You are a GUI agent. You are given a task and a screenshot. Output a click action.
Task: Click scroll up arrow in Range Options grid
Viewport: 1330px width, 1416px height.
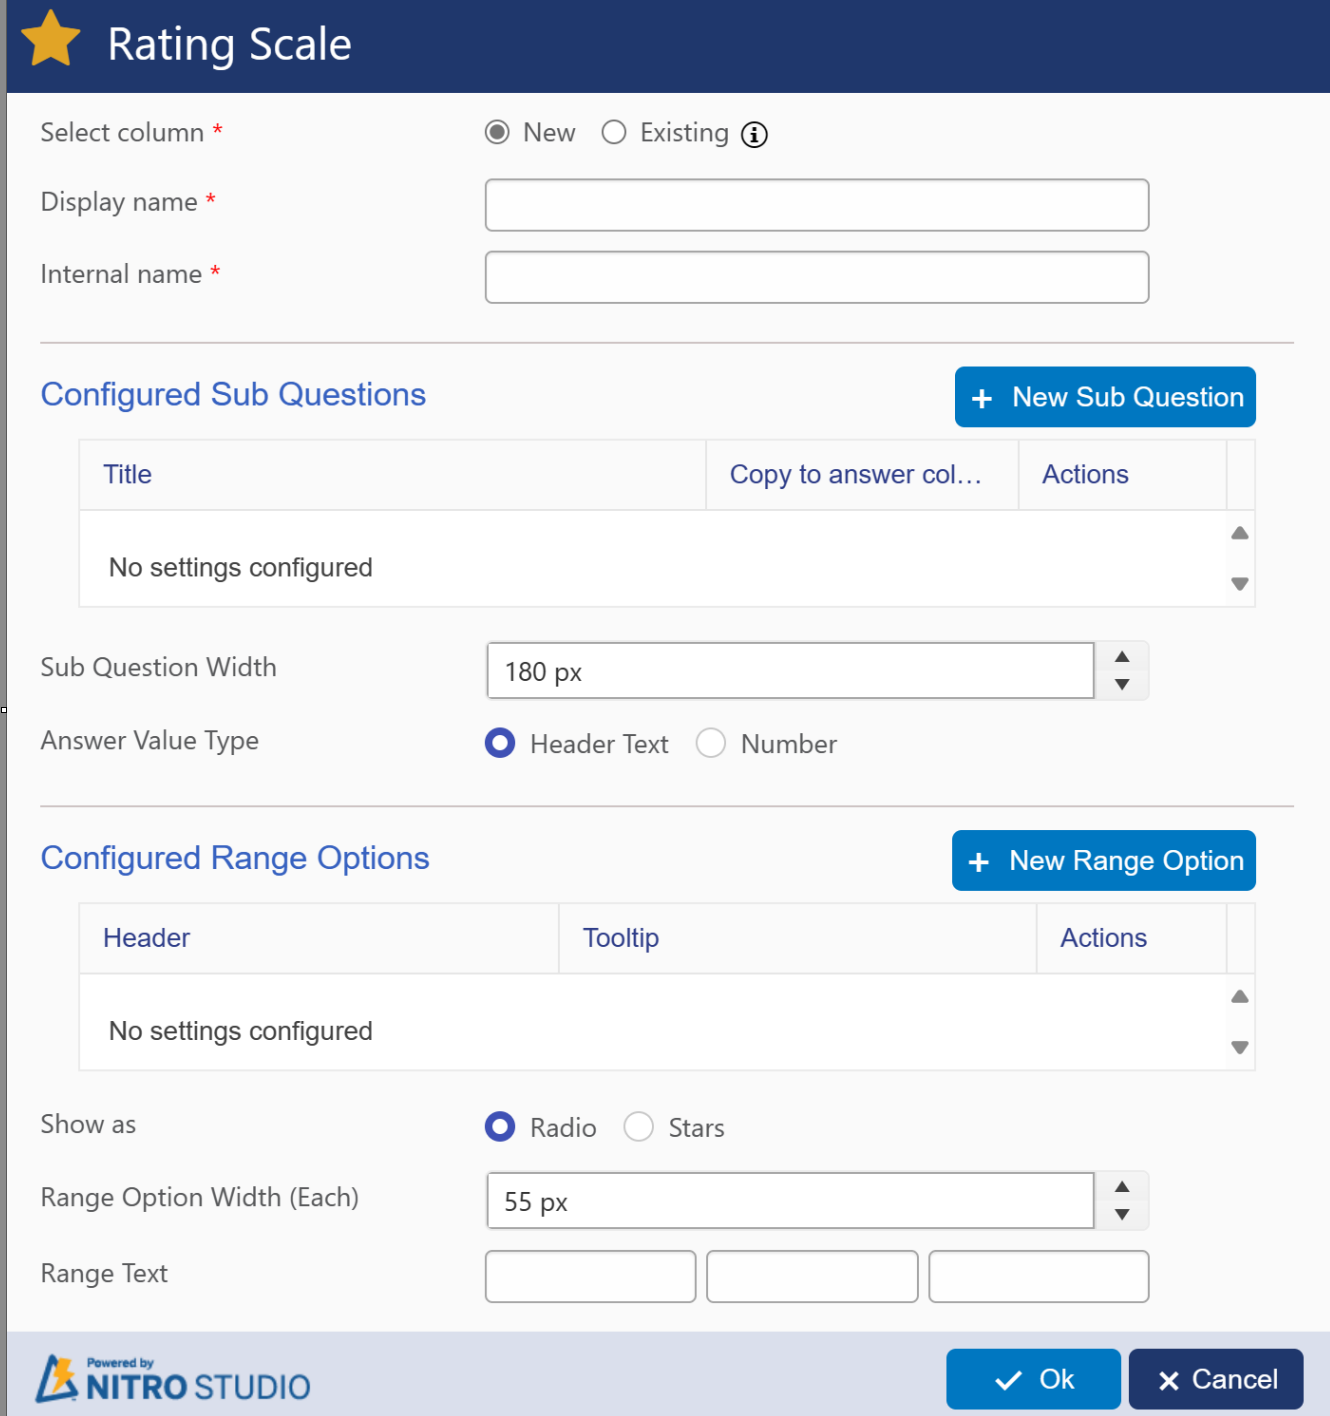(1240, 997)
